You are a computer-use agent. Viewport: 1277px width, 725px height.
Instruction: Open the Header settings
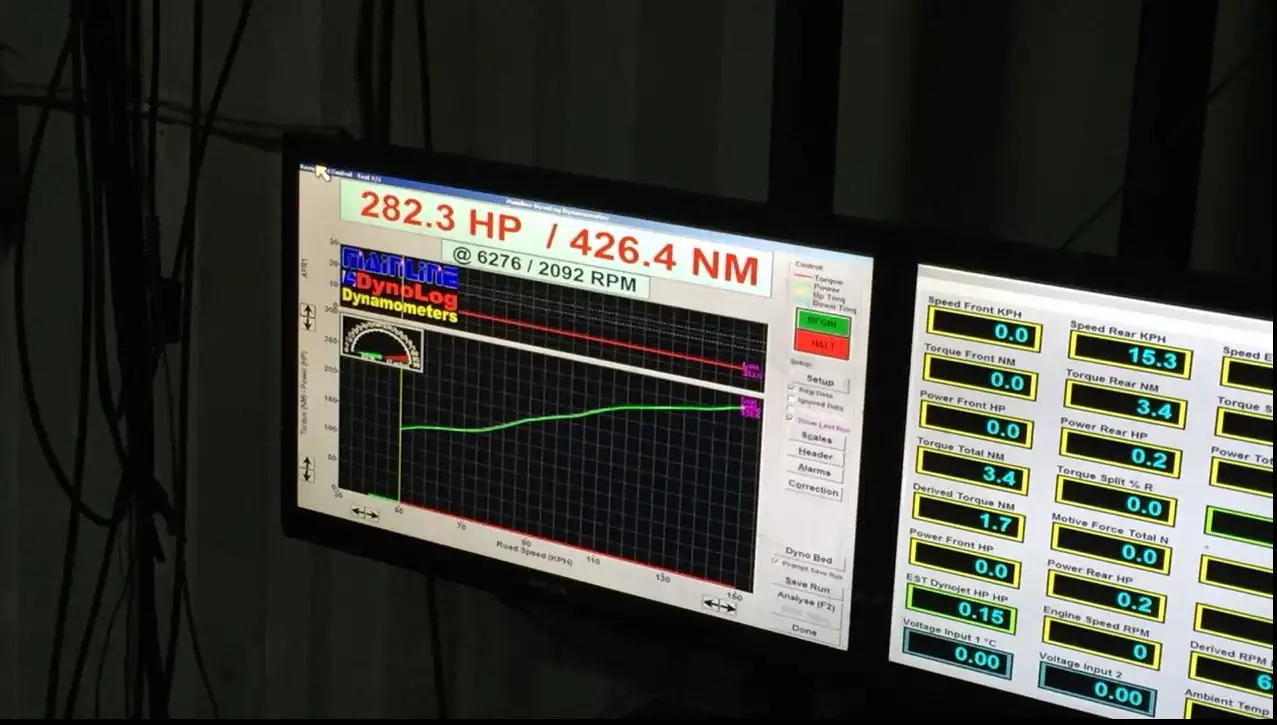816,455
